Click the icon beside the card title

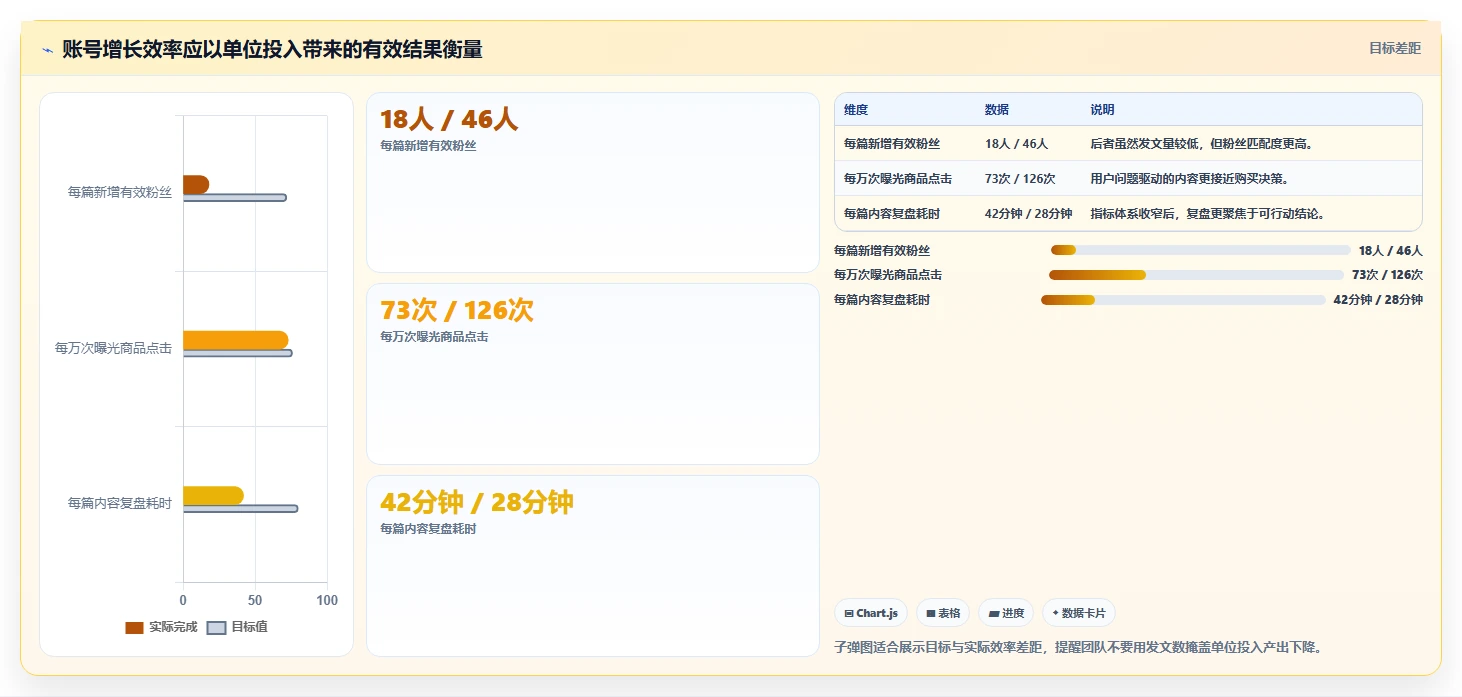47,49
